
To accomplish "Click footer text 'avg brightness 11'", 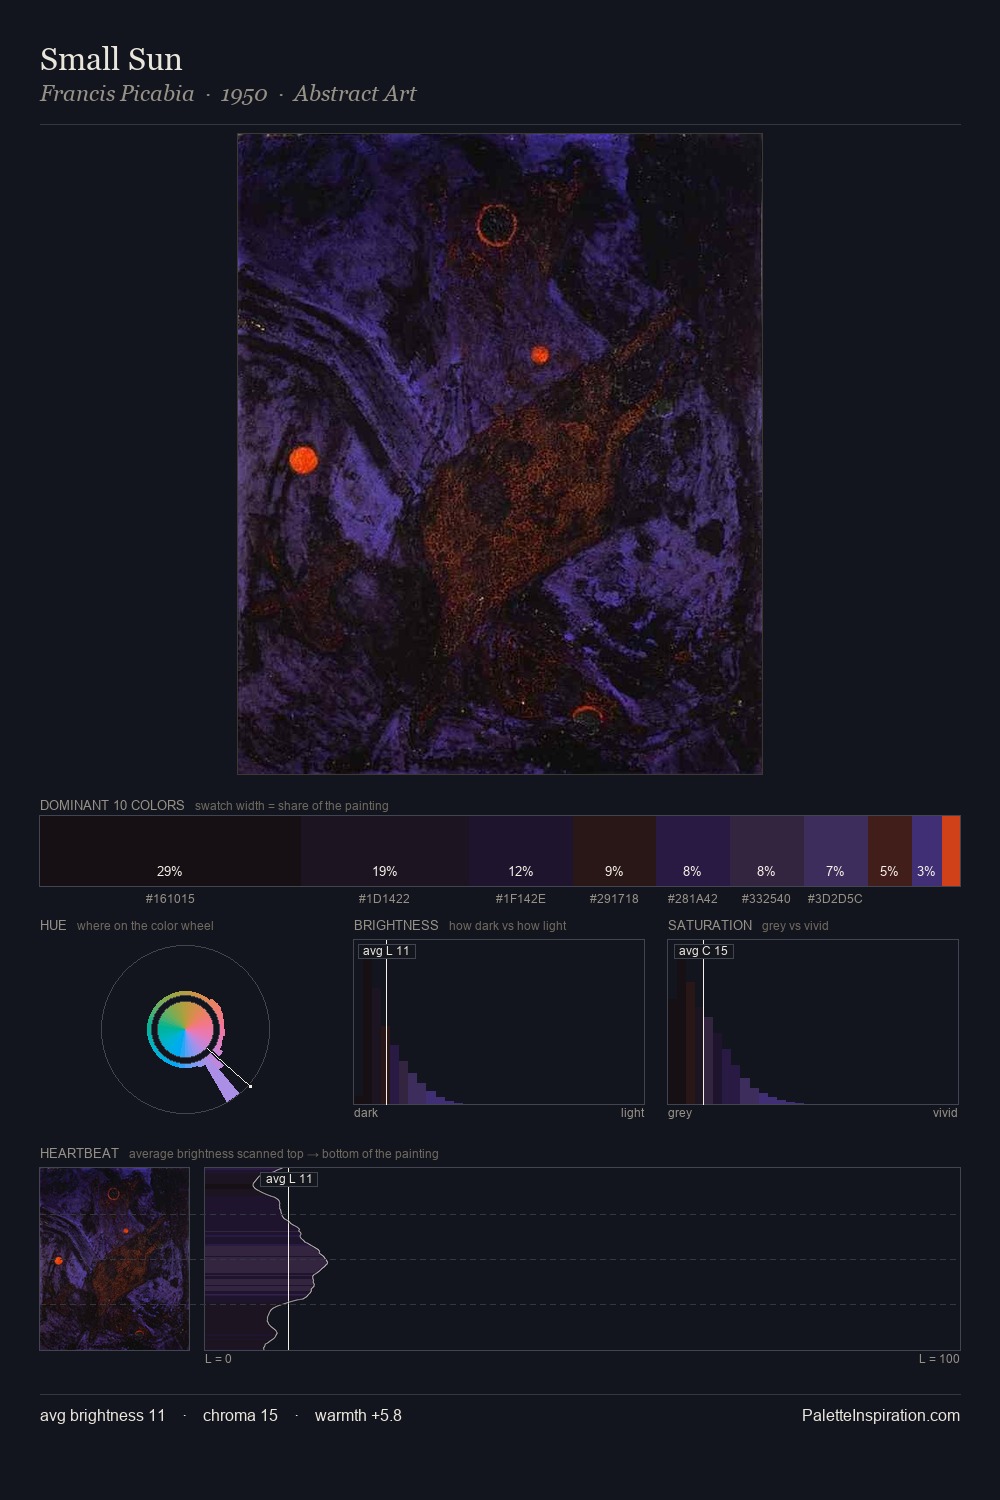I will [102, 1415].
